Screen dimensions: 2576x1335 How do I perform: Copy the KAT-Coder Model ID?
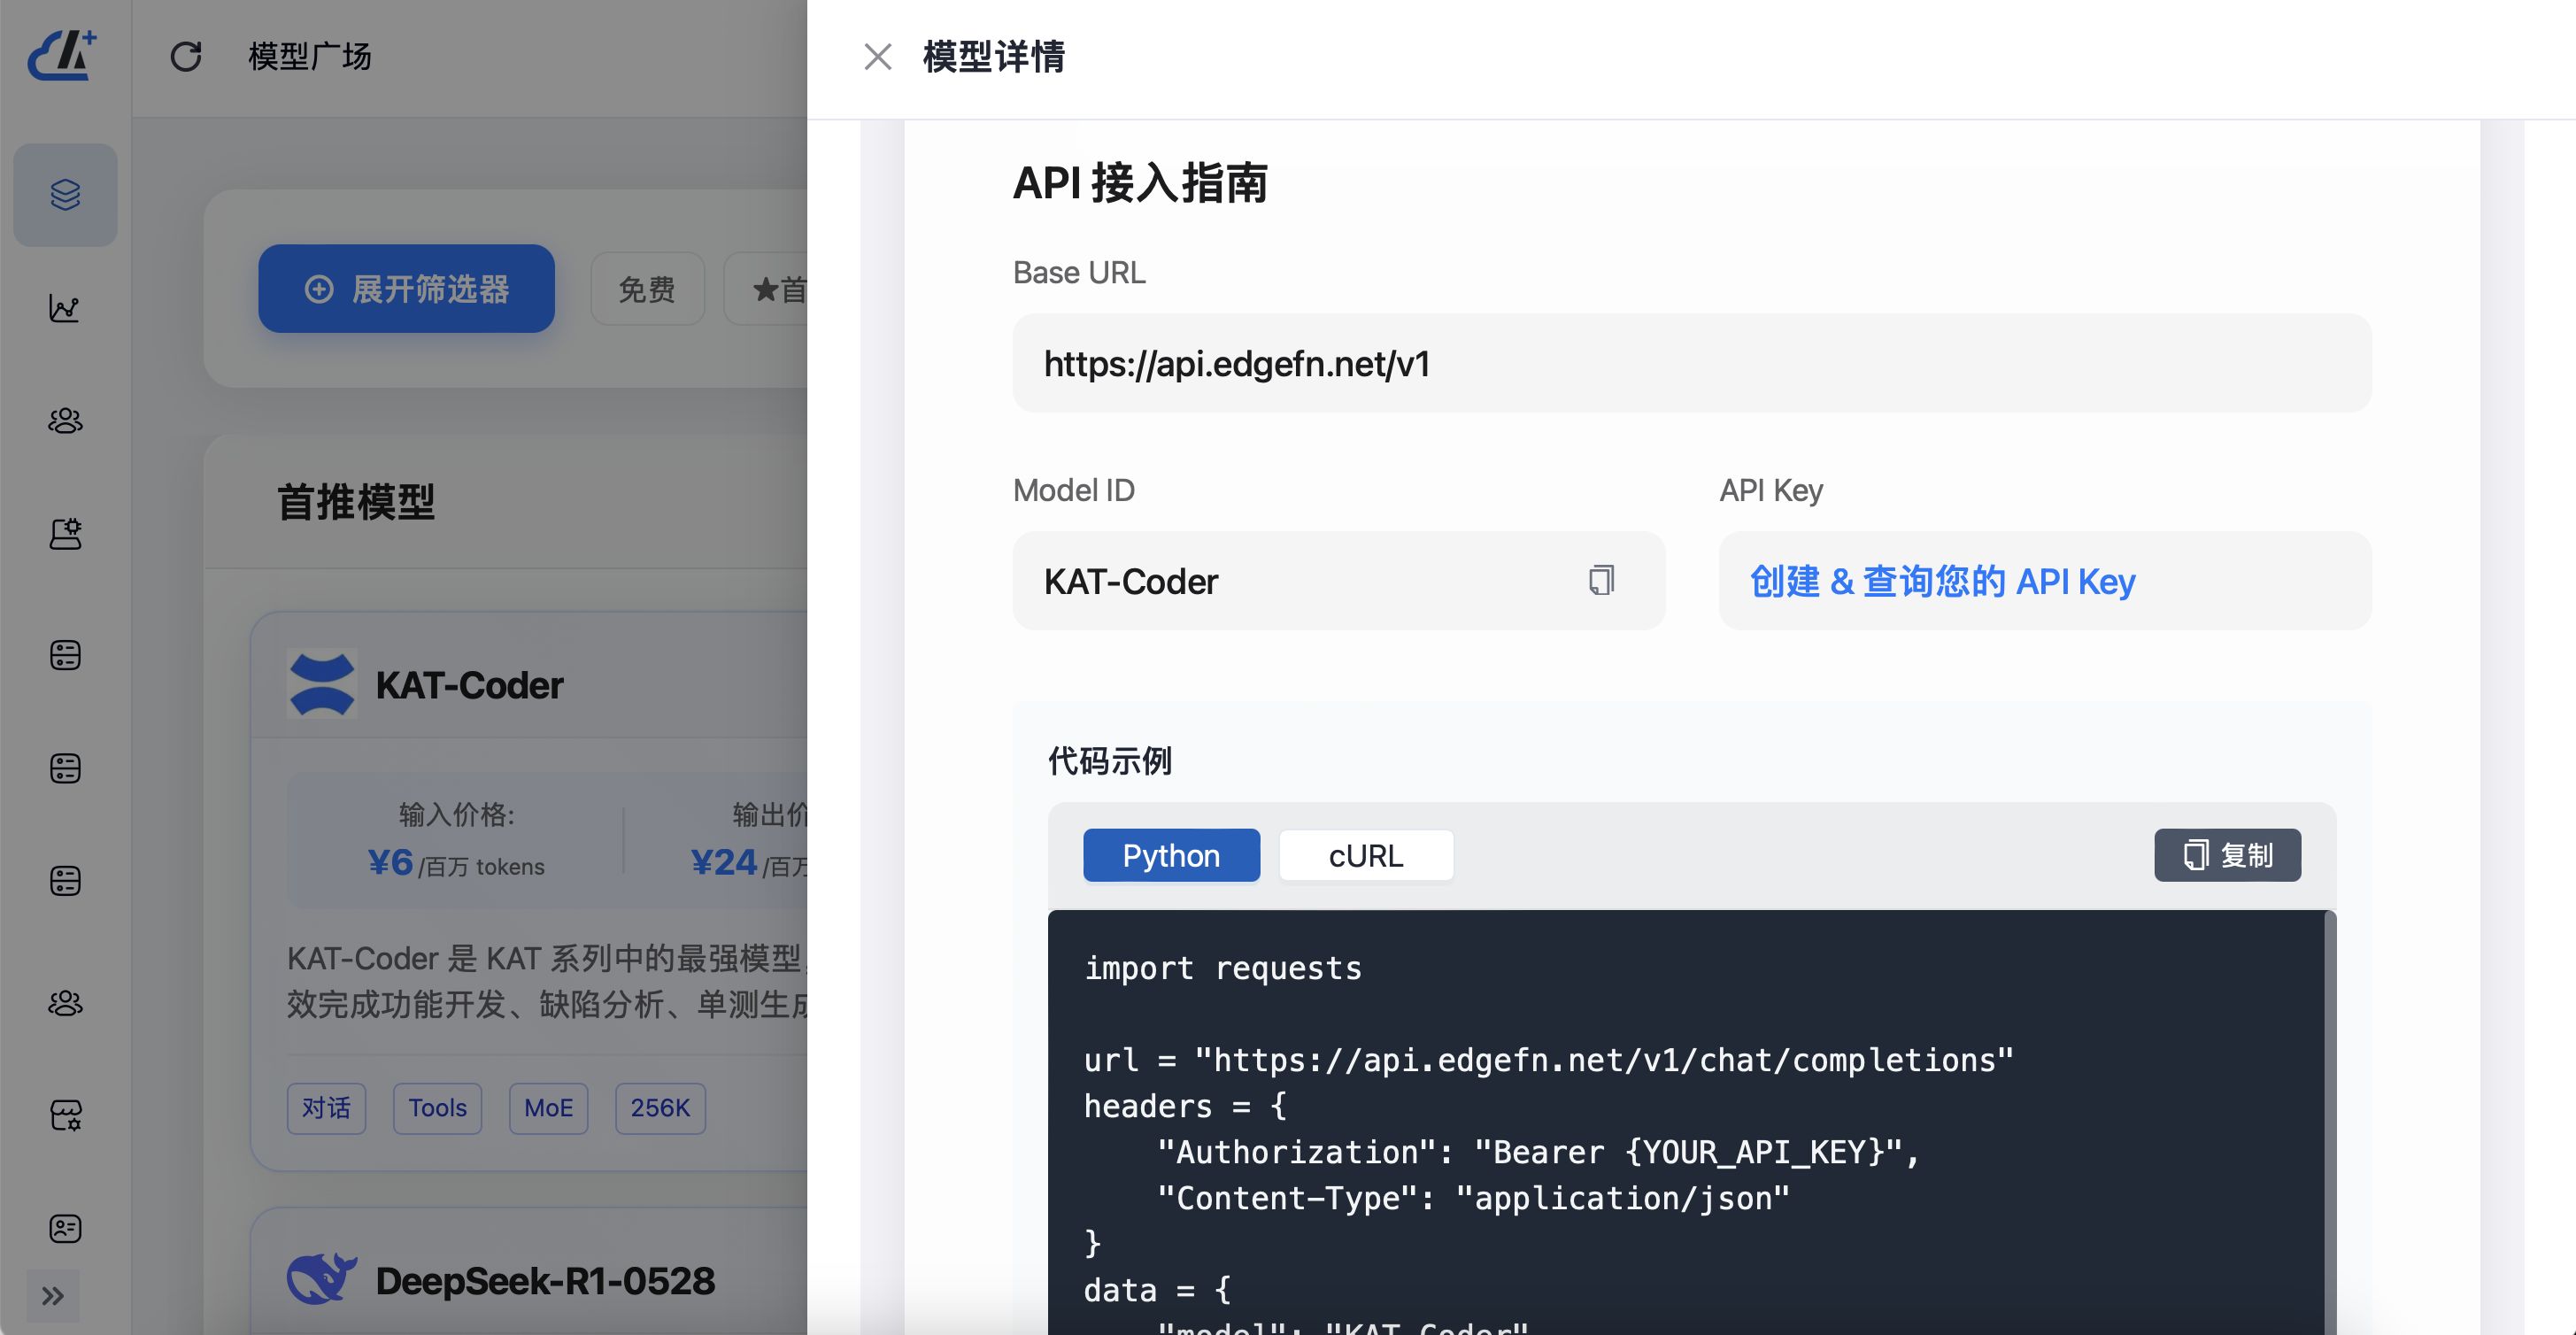[x=1600, y=580]
